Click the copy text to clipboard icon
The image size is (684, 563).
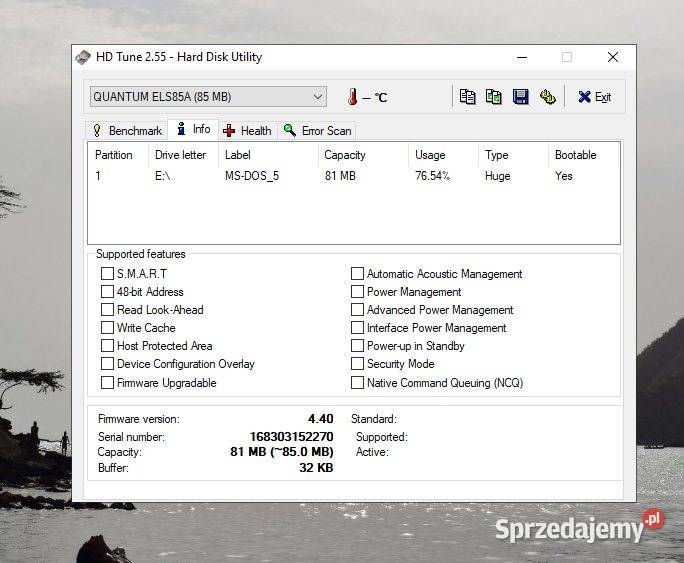[x=468, y=96]
